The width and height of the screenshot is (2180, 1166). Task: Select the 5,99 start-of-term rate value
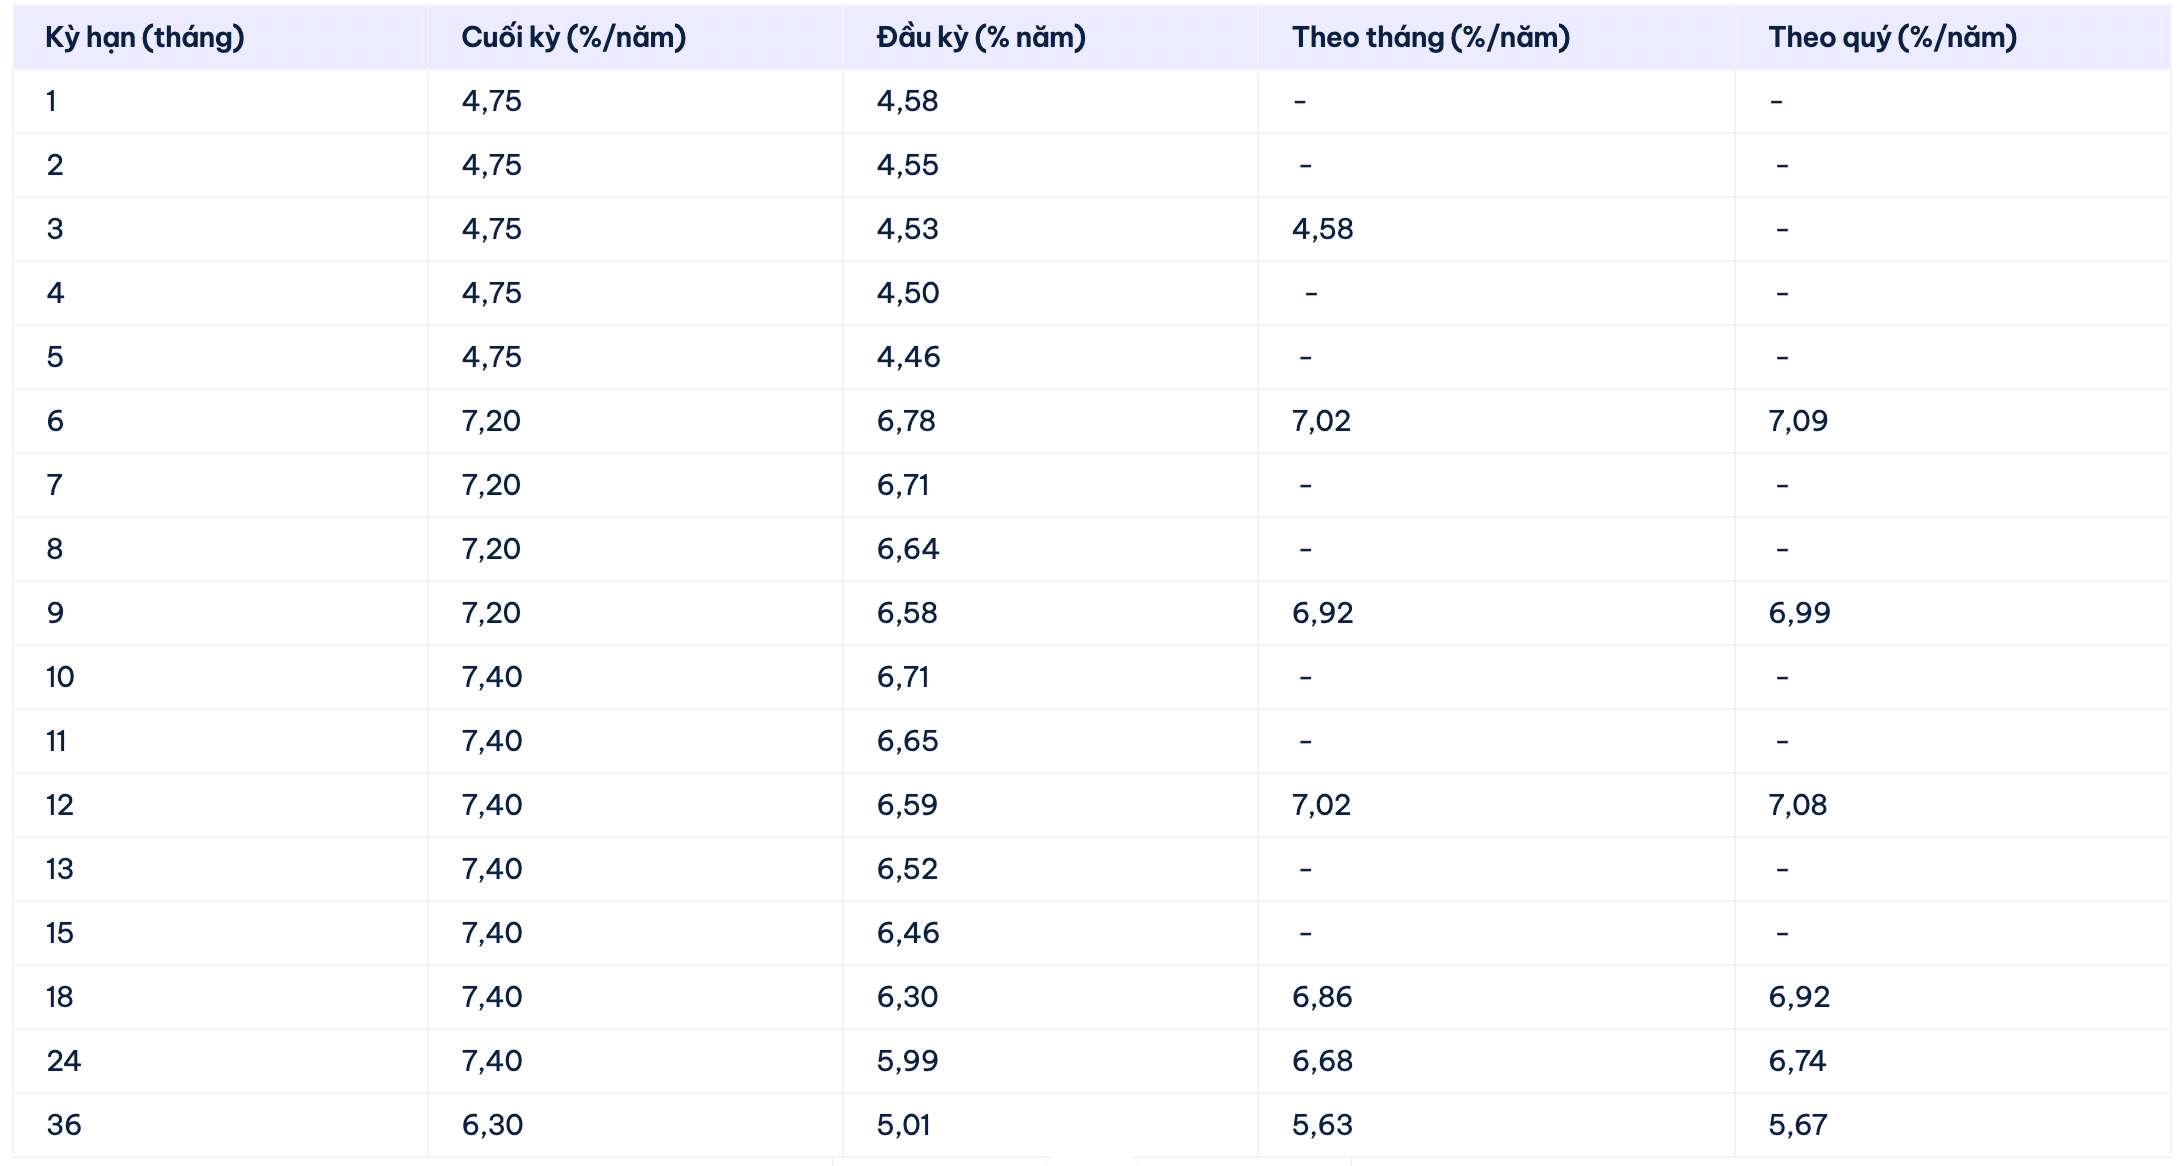click(907, 1061)
